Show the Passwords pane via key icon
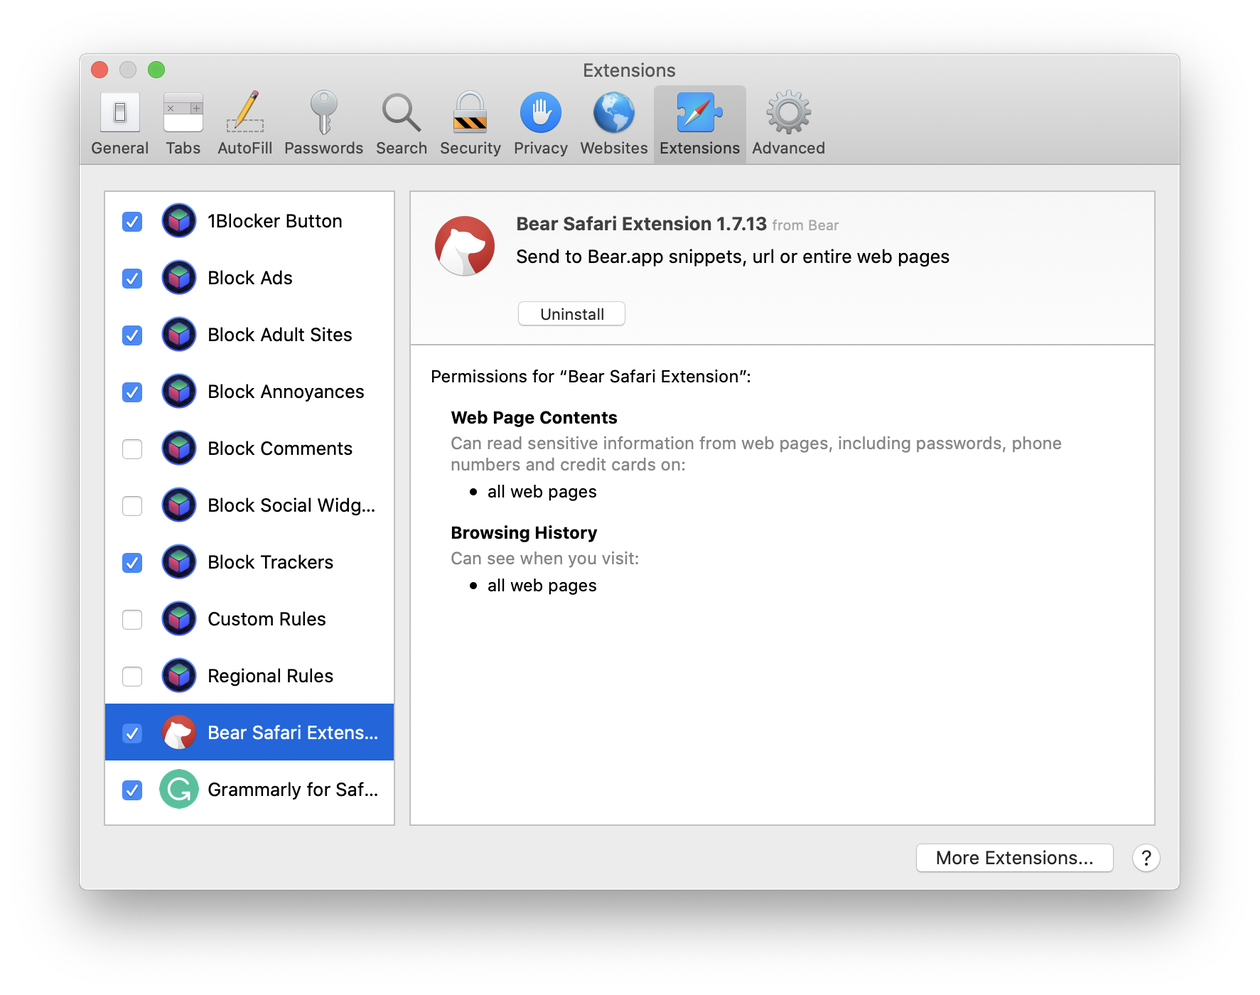The image size is (1260, 995). tap(323, 124)
